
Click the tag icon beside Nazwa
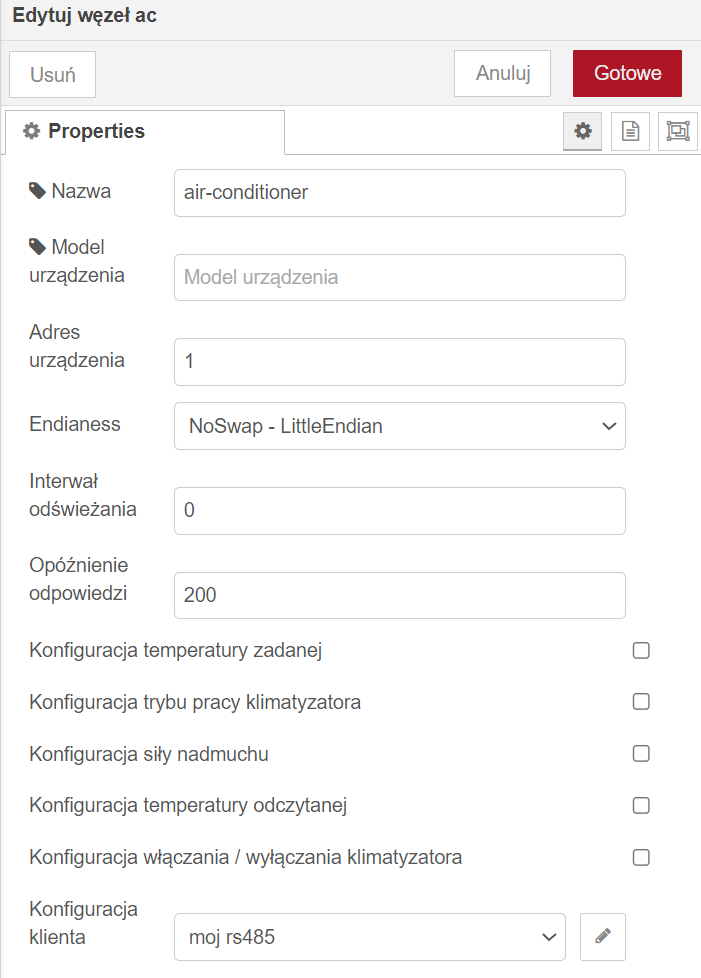pyautogui.click(x=37, y=191)
